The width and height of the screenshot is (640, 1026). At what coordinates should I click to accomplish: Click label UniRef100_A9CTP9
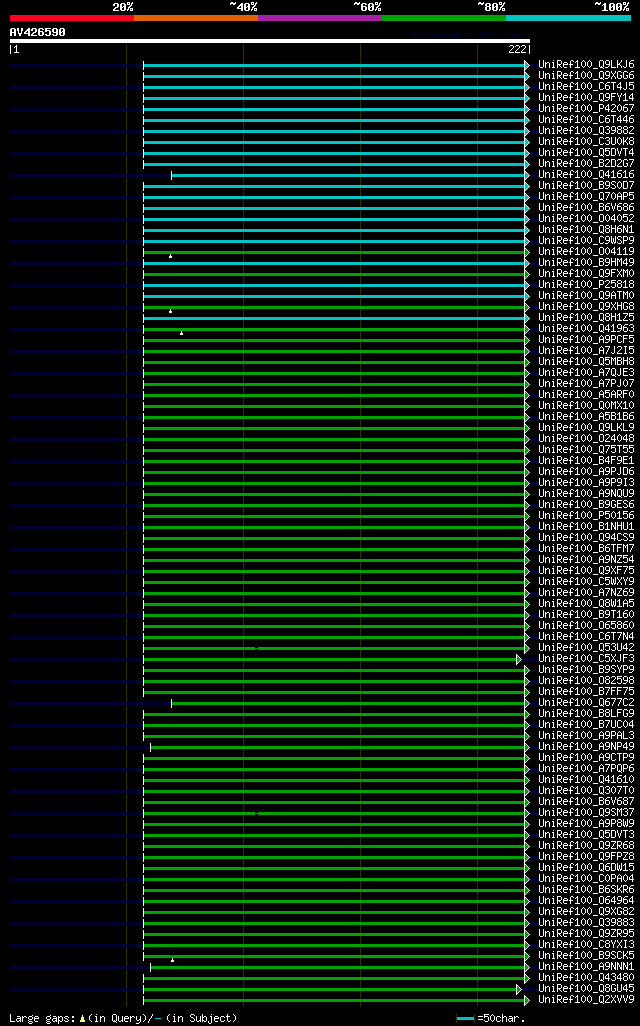pyautogui.click(x=586, y=758)
